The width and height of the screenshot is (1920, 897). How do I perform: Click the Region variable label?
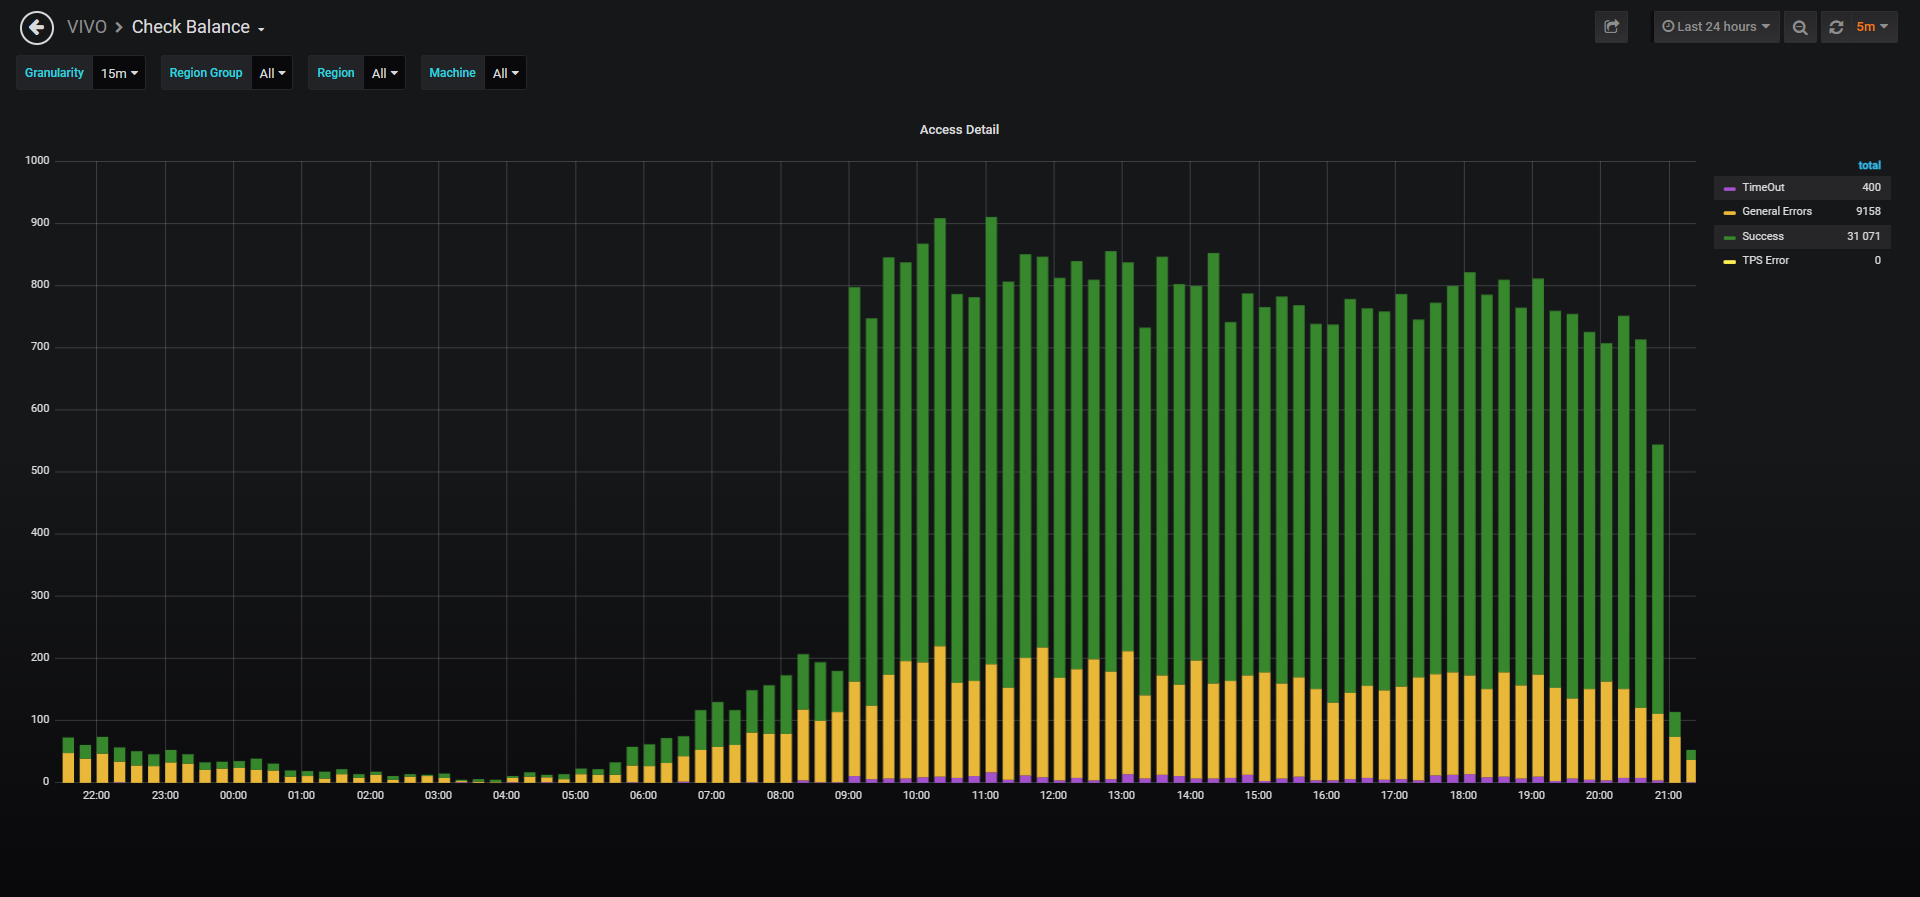336,73
